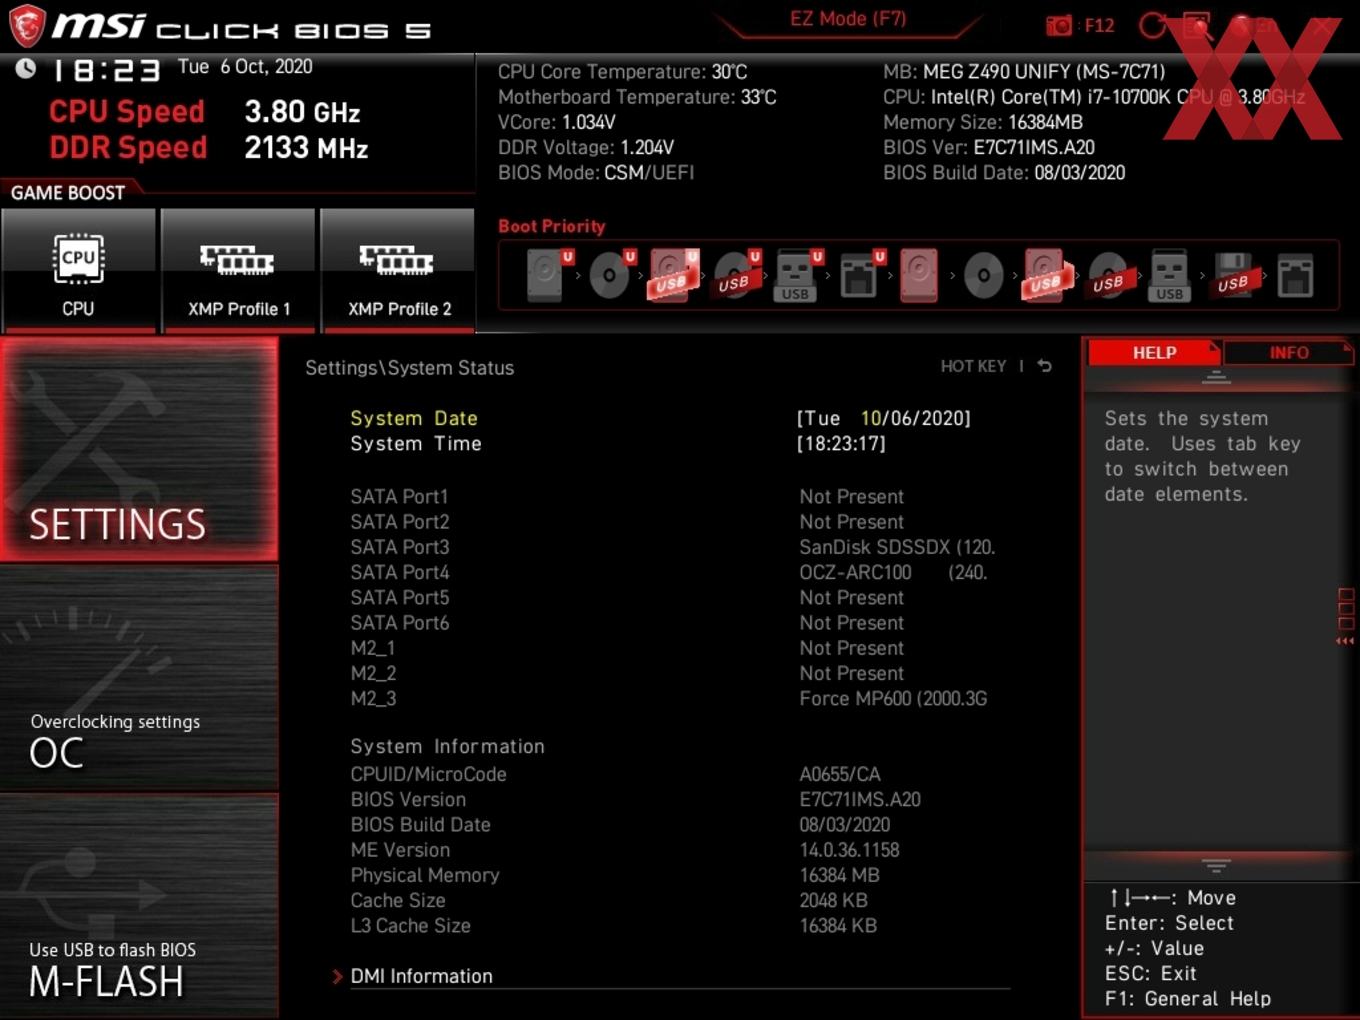Click the clock icon beside 18:23
Viewport: 1360px width, 1020px height.
point(26,68)
